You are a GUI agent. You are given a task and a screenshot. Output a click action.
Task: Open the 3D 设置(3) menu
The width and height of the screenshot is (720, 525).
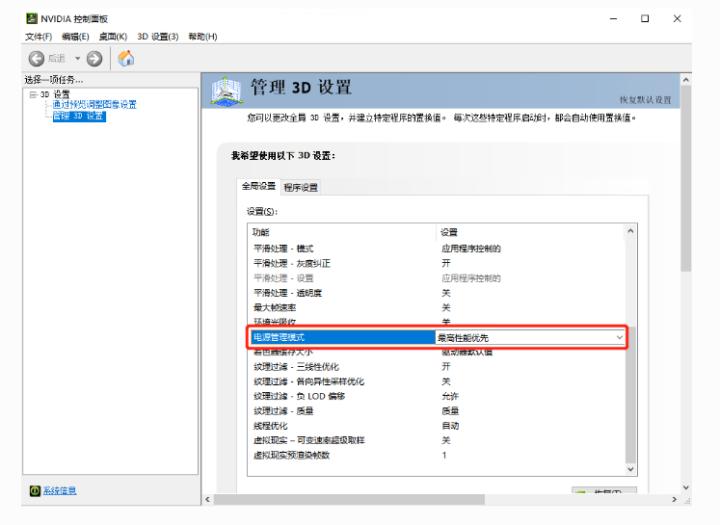[158, 36]
